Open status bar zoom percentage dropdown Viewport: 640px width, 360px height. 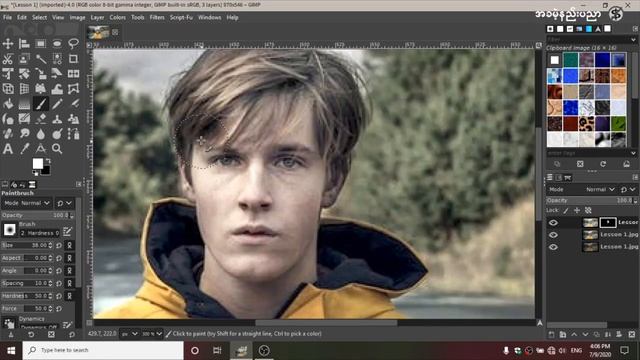point(151,334)
